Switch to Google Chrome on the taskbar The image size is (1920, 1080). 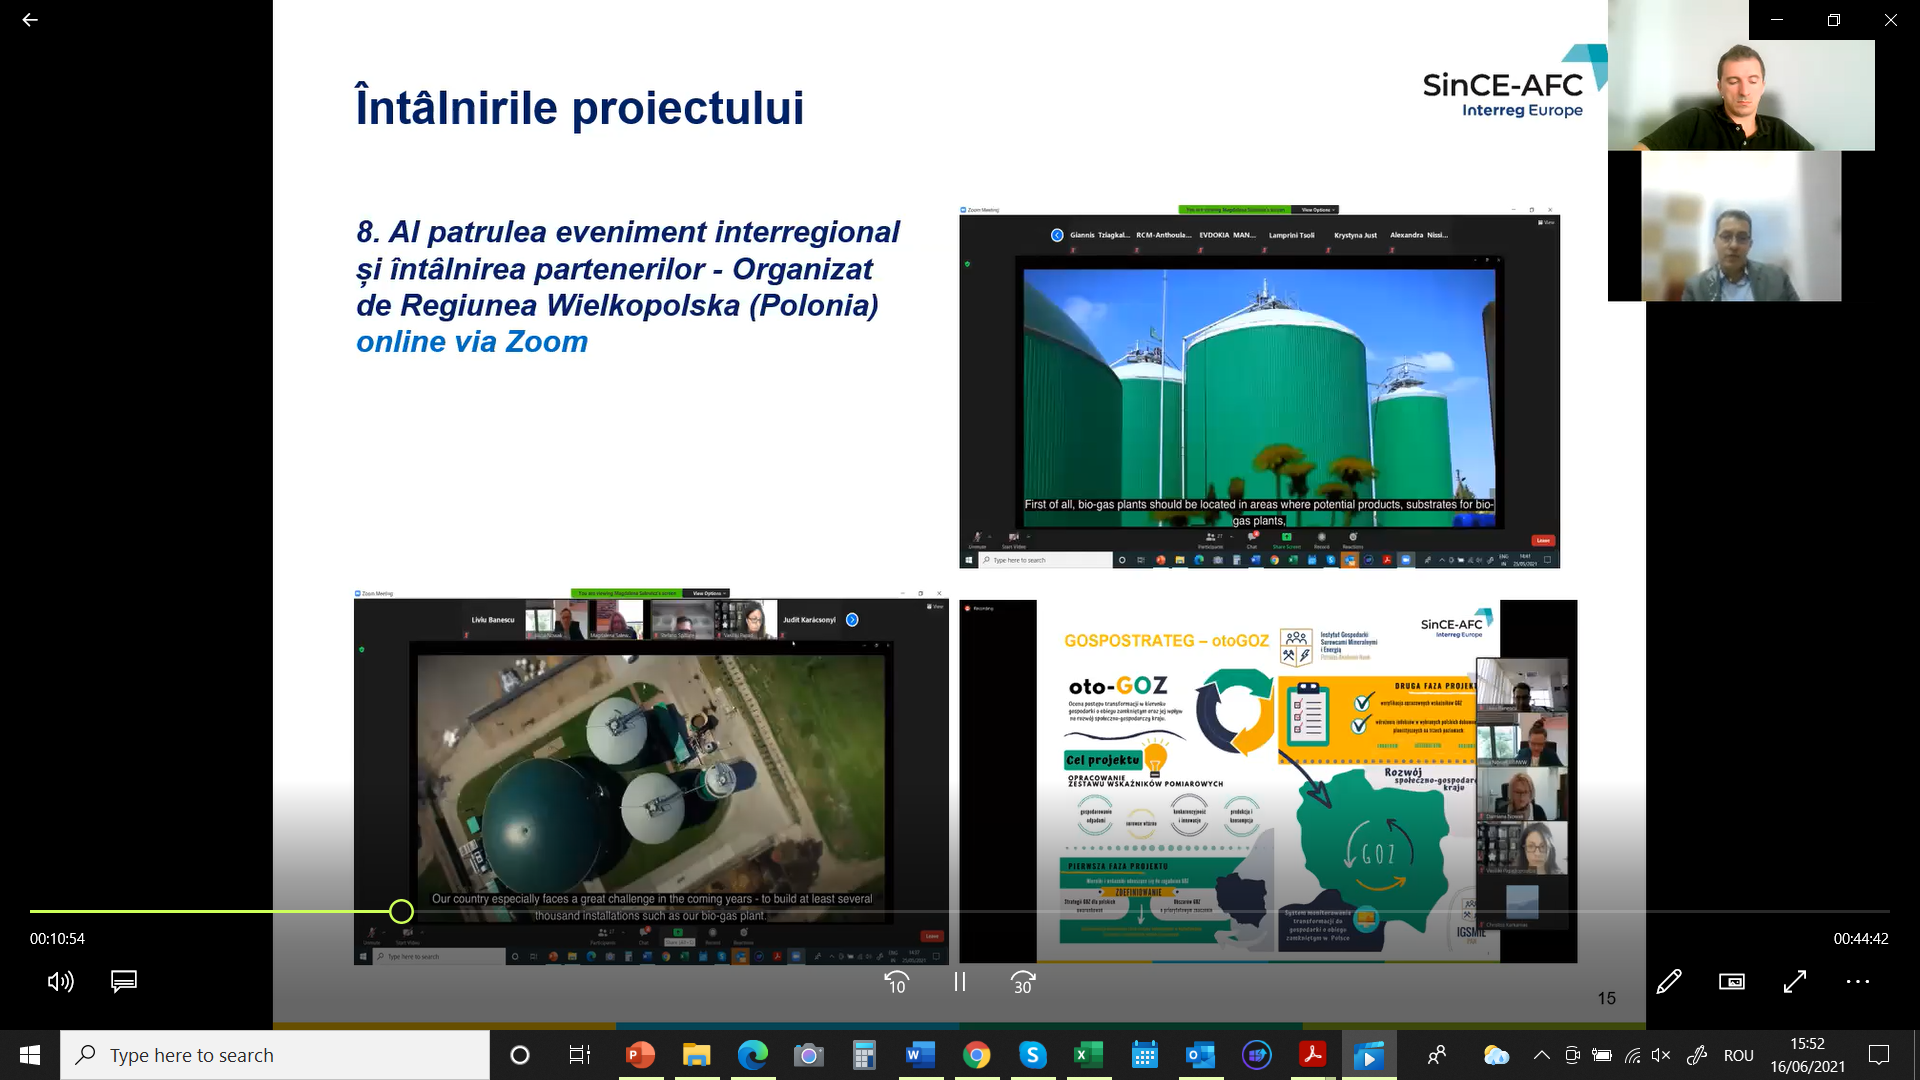[x=976, y=1055]
